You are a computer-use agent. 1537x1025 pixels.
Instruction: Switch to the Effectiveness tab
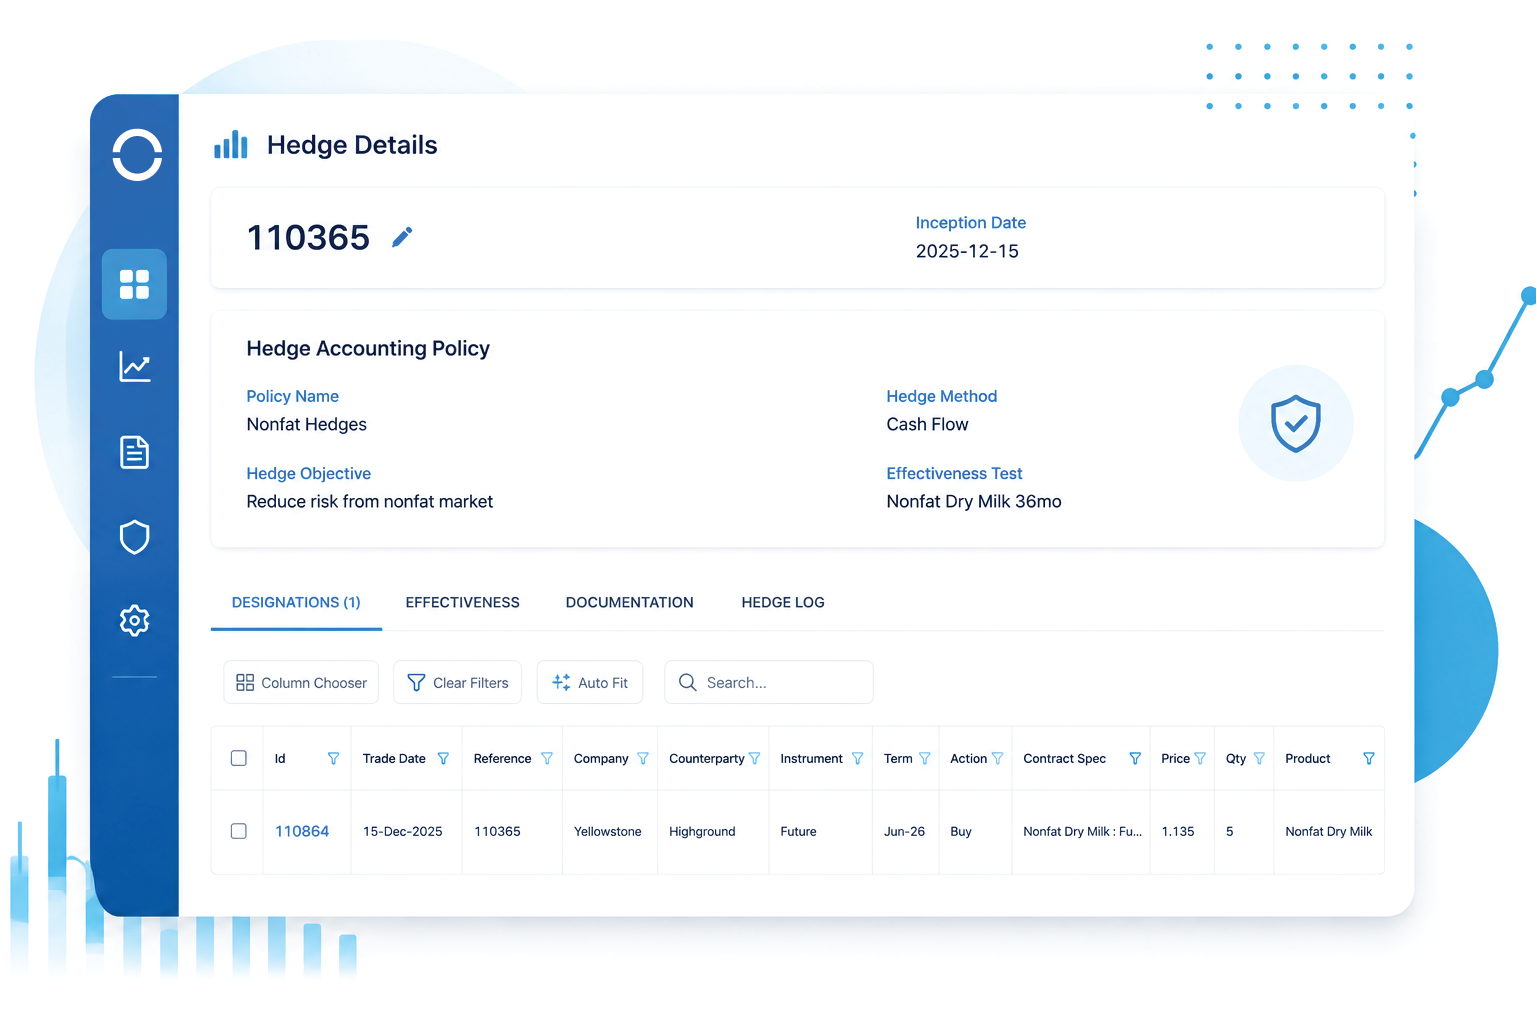click(x=462, y=603)
